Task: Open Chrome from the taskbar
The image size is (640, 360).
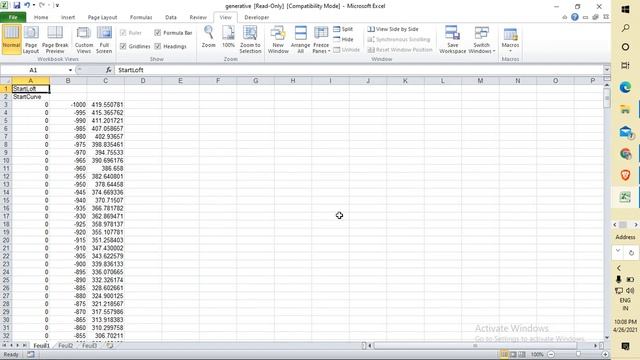Action: pyautogui.click(x=625, y=153)
